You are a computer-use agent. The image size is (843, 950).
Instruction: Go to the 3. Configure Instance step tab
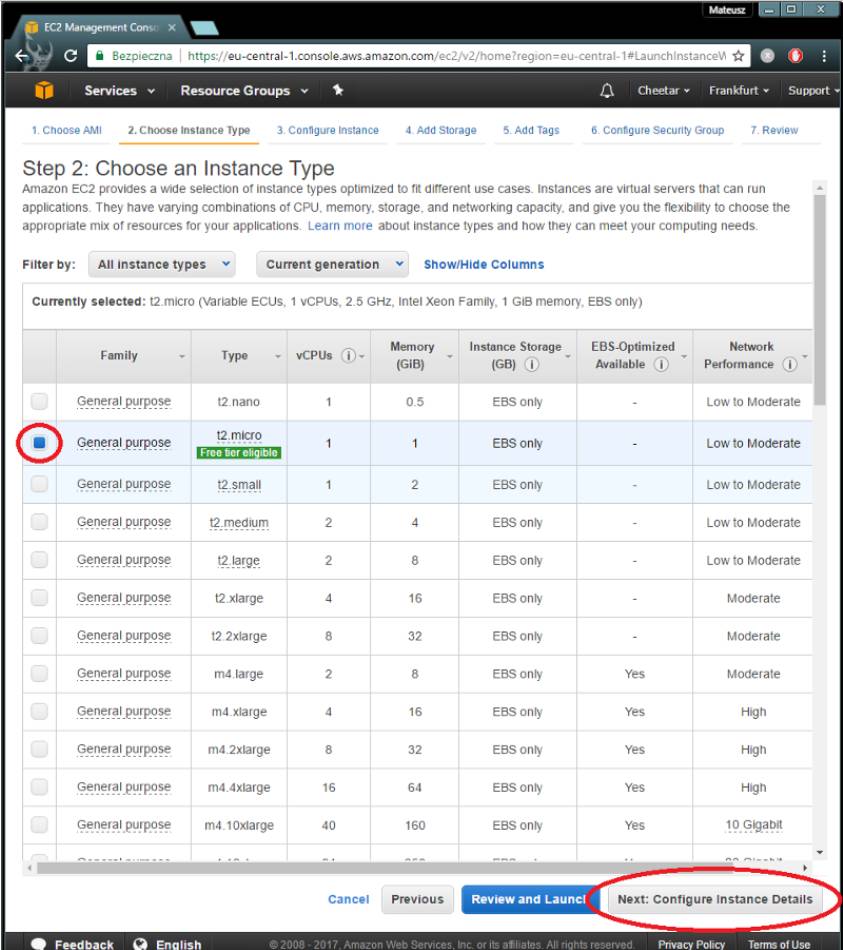(327, 131)
